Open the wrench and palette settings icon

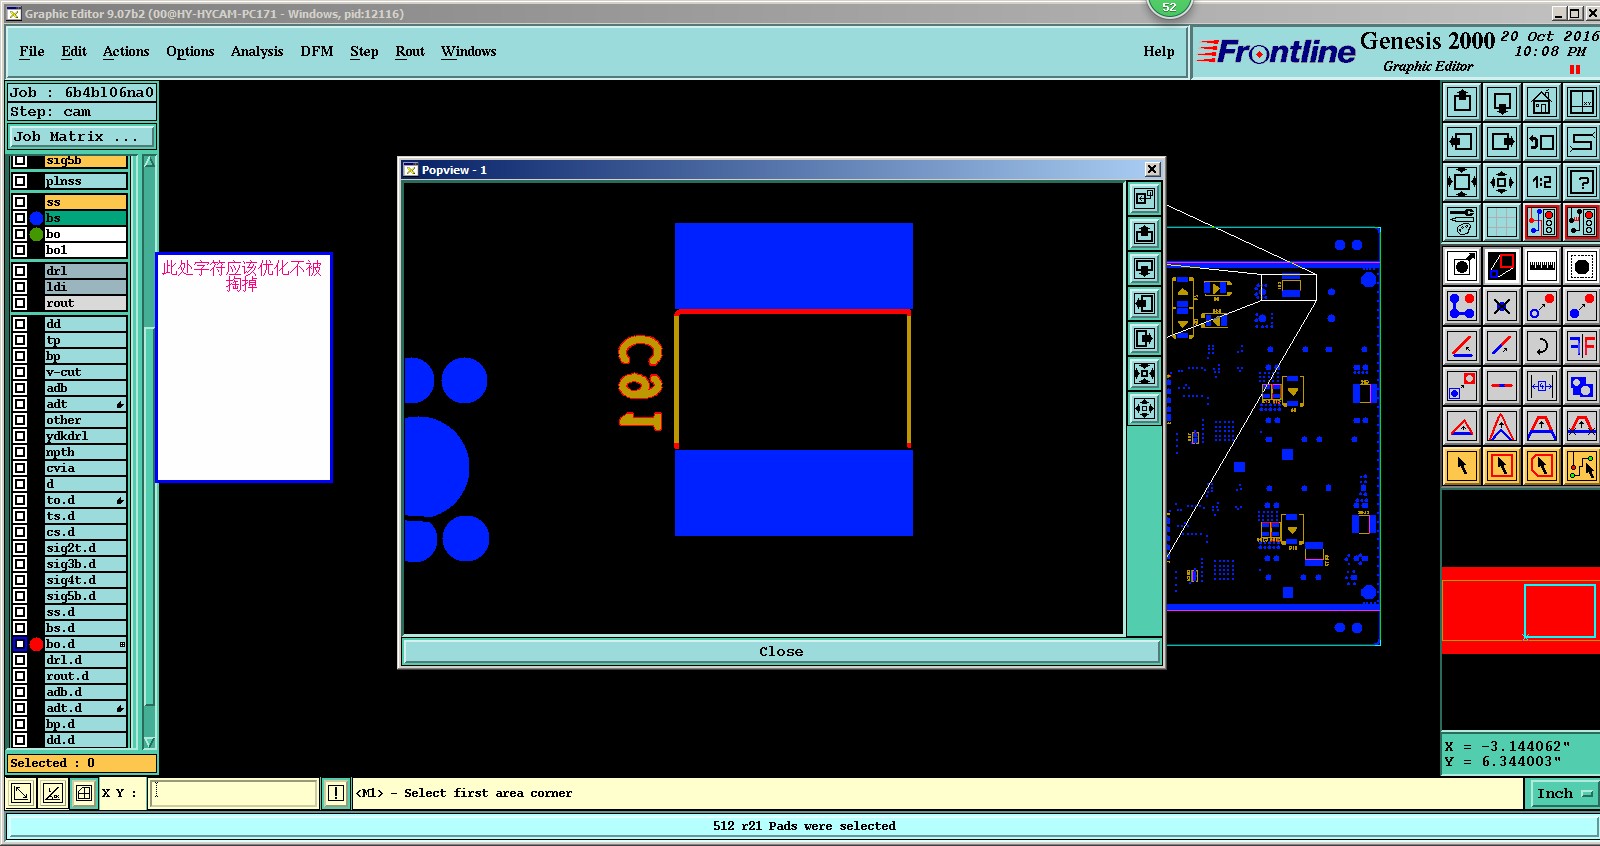[1462, 222]
